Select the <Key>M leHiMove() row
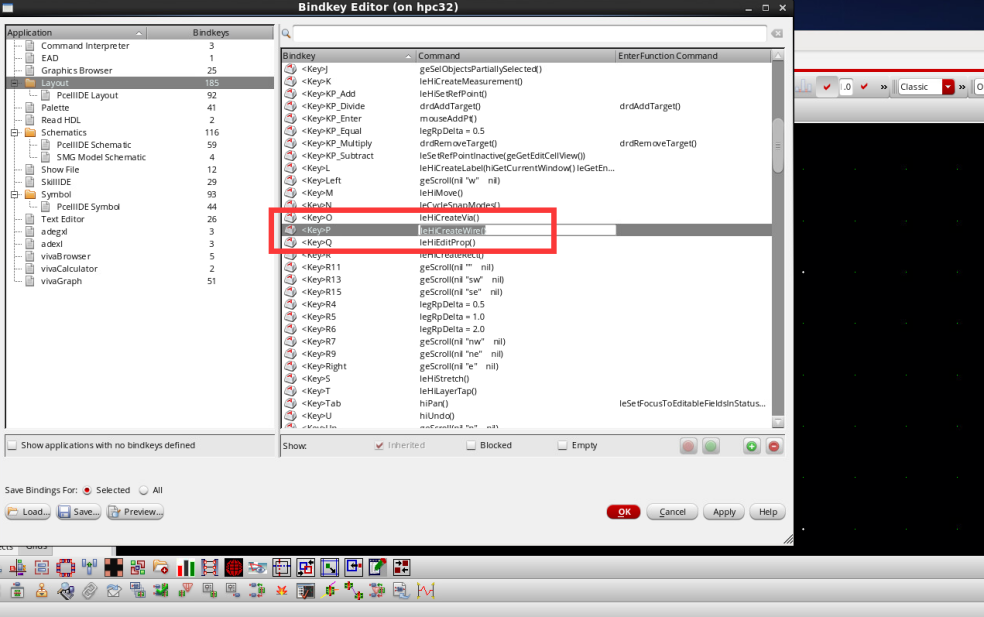The image size is (984, 617). point(527,193)
